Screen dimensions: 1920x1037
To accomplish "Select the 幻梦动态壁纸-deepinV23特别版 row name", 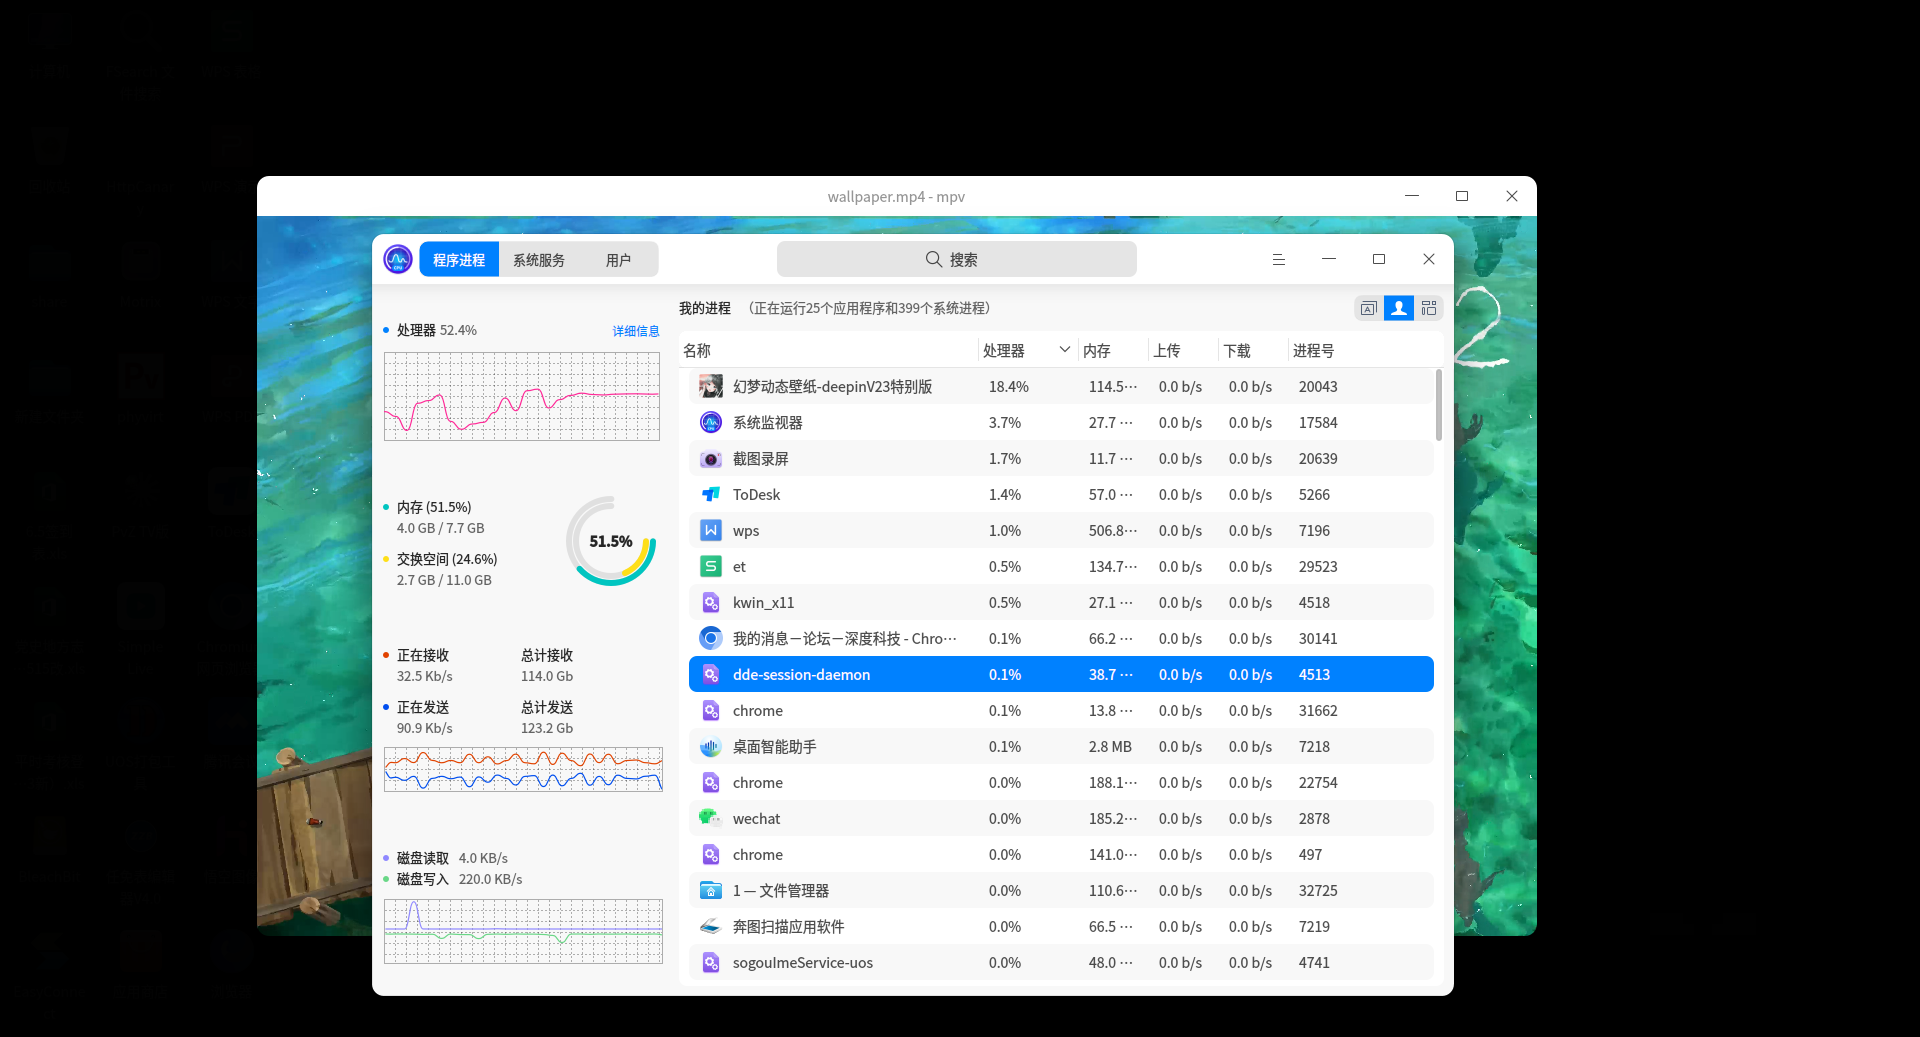I will (x=832, y=387).
